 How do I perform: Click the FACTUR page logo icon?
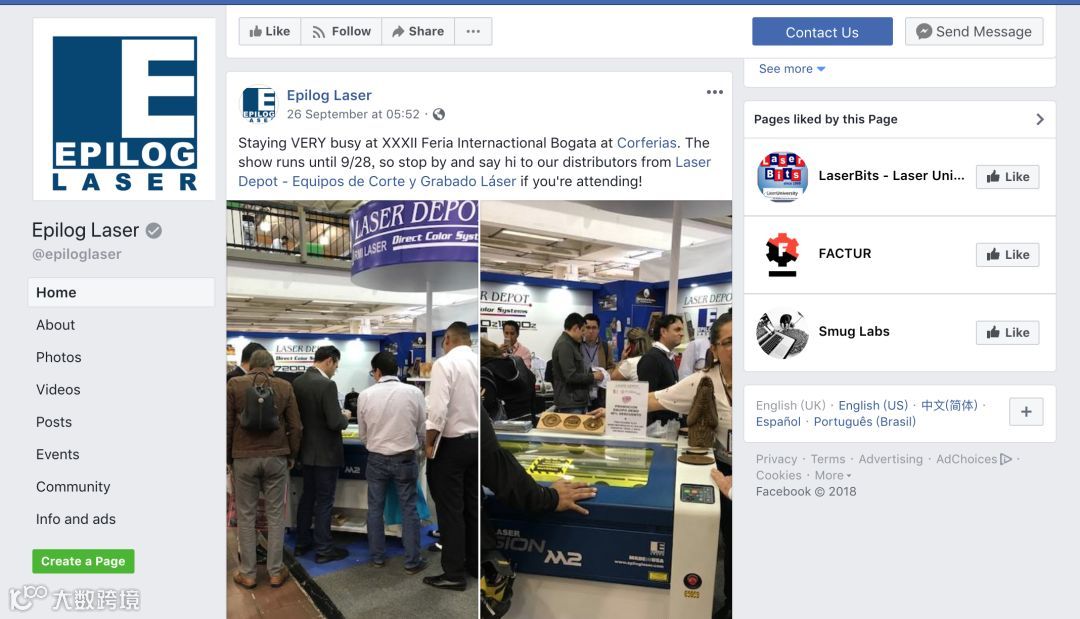tap(782, 254)
